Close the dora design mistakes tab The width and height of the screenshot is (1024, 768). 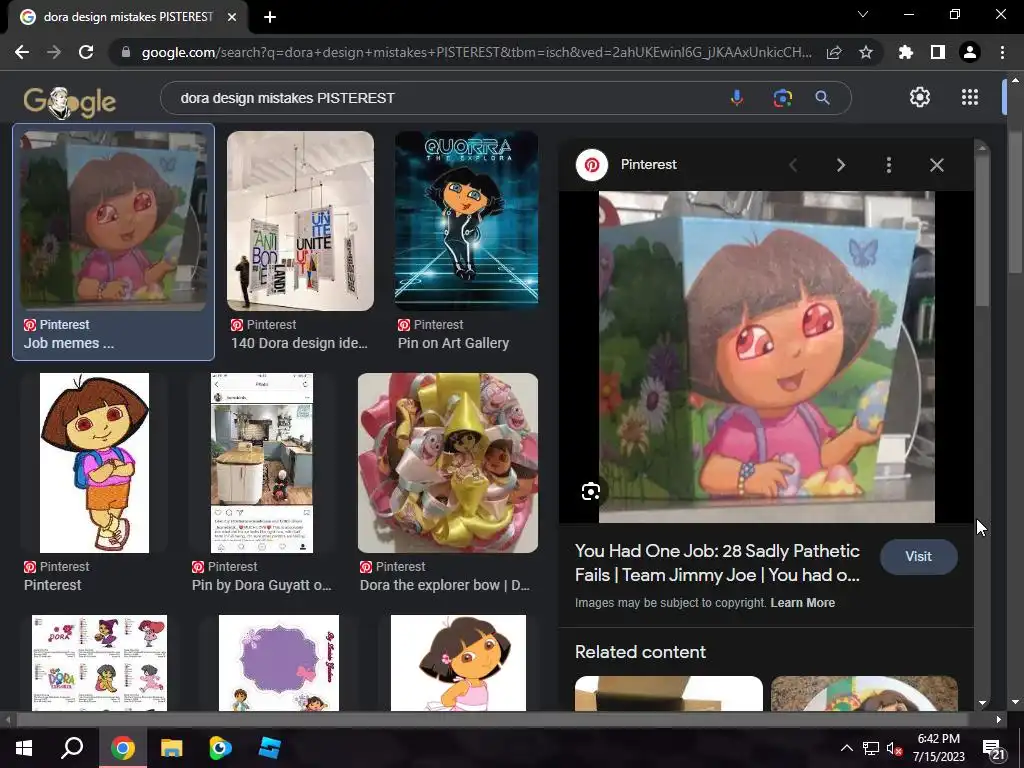[x=231, y=17]
